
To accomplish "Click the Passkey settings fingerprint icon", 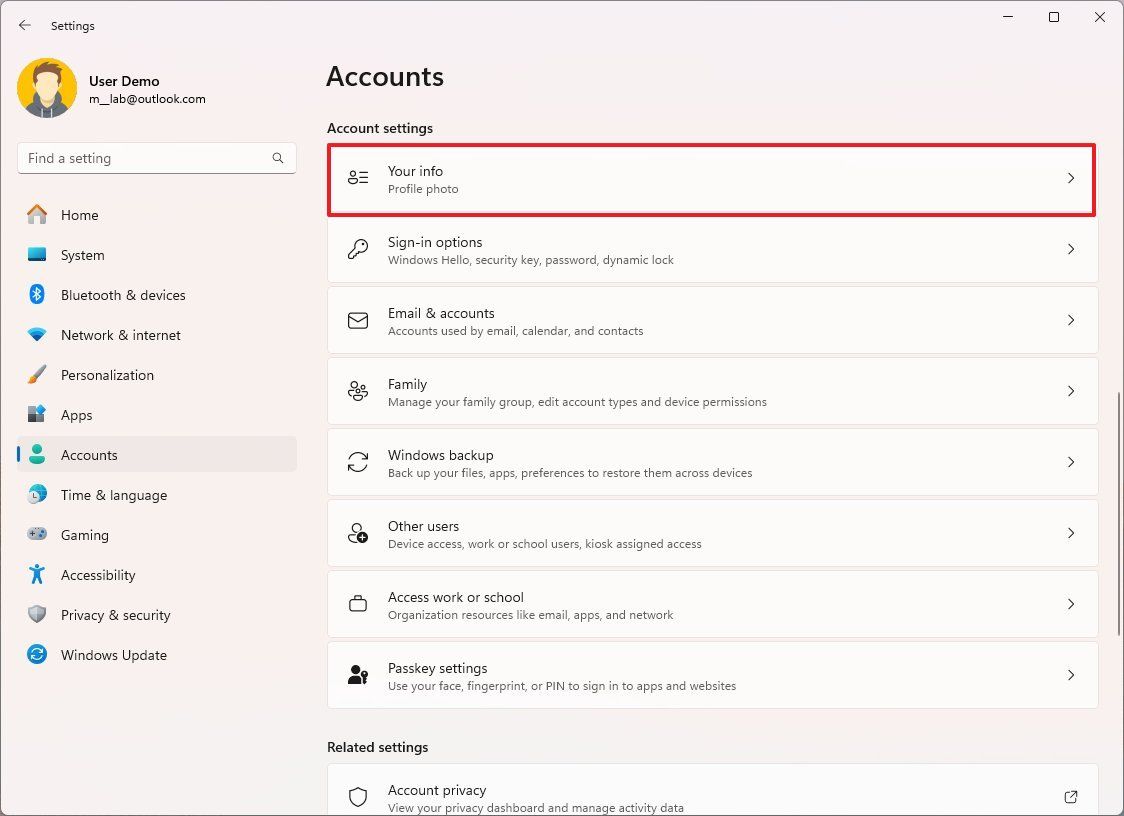I will tap(358, 675).
